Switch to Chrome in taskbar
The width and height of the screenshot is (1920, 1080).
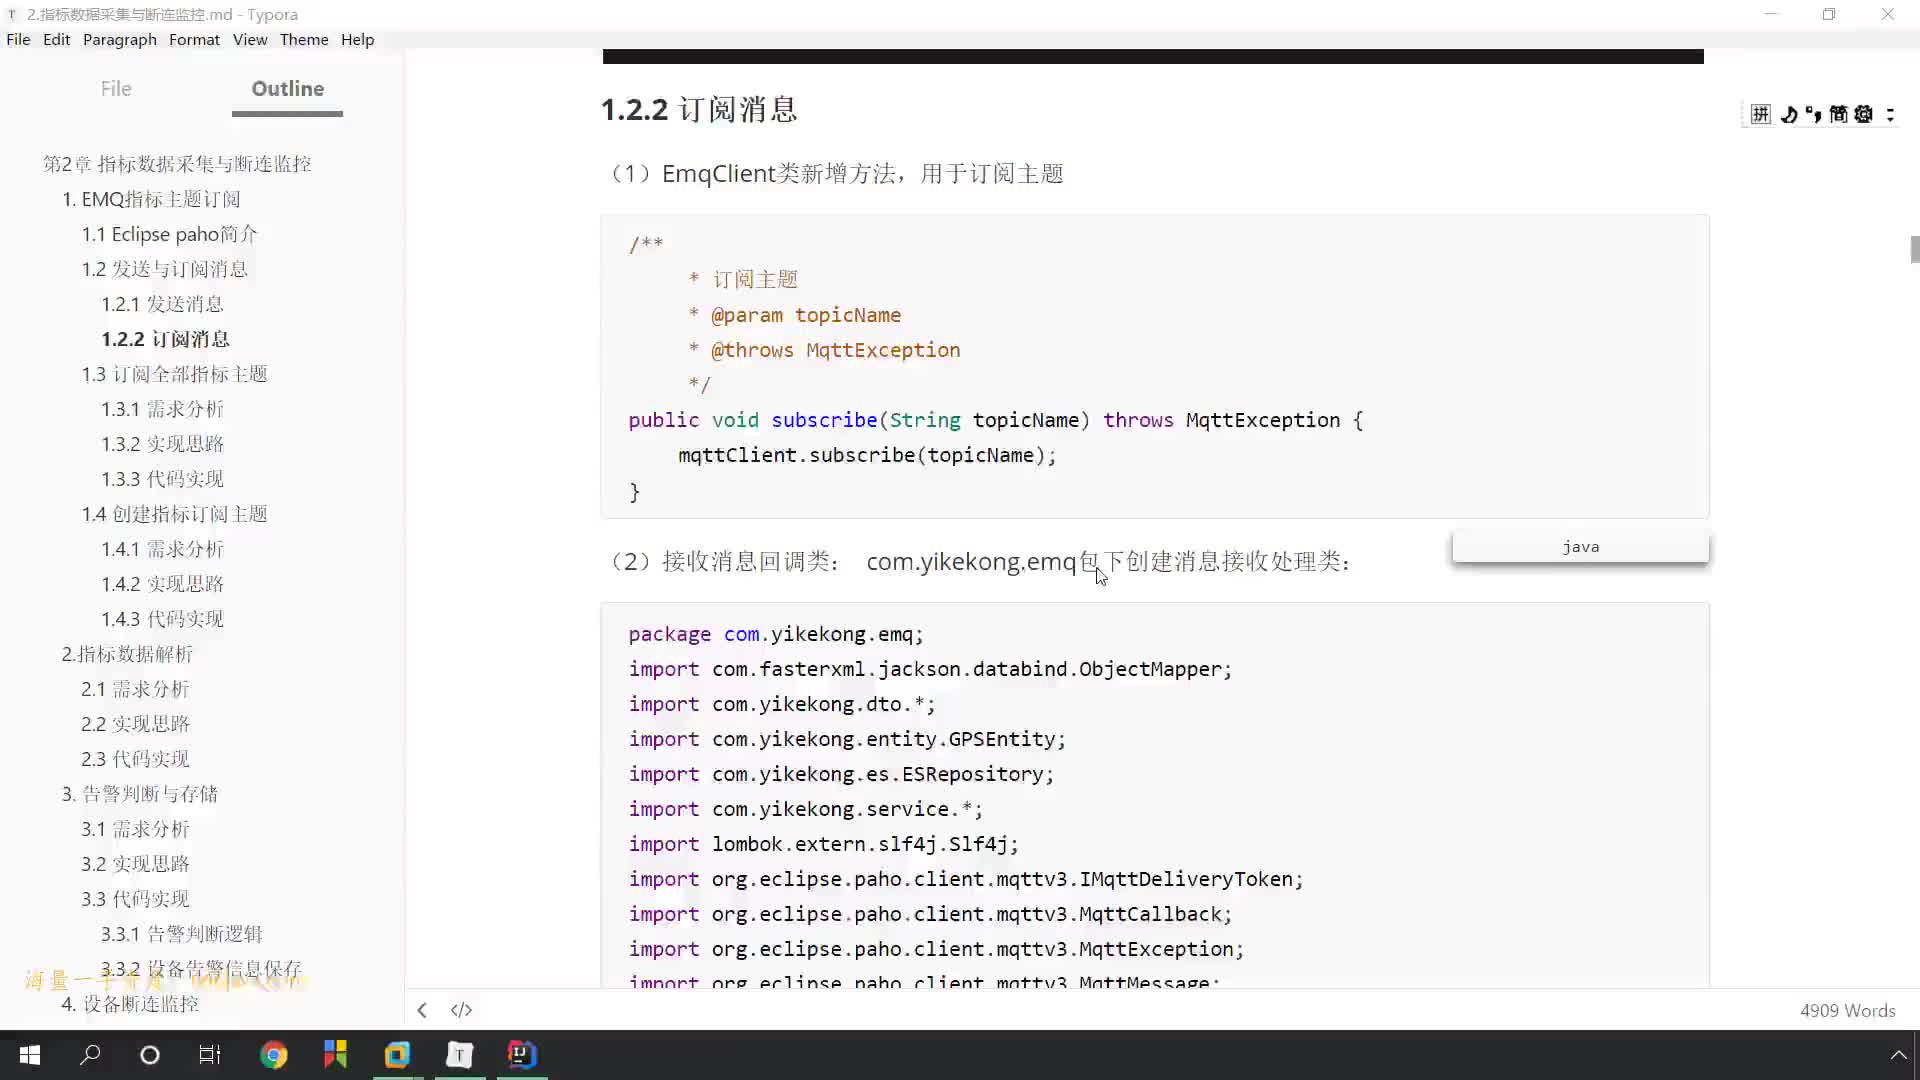(273, 1055)
